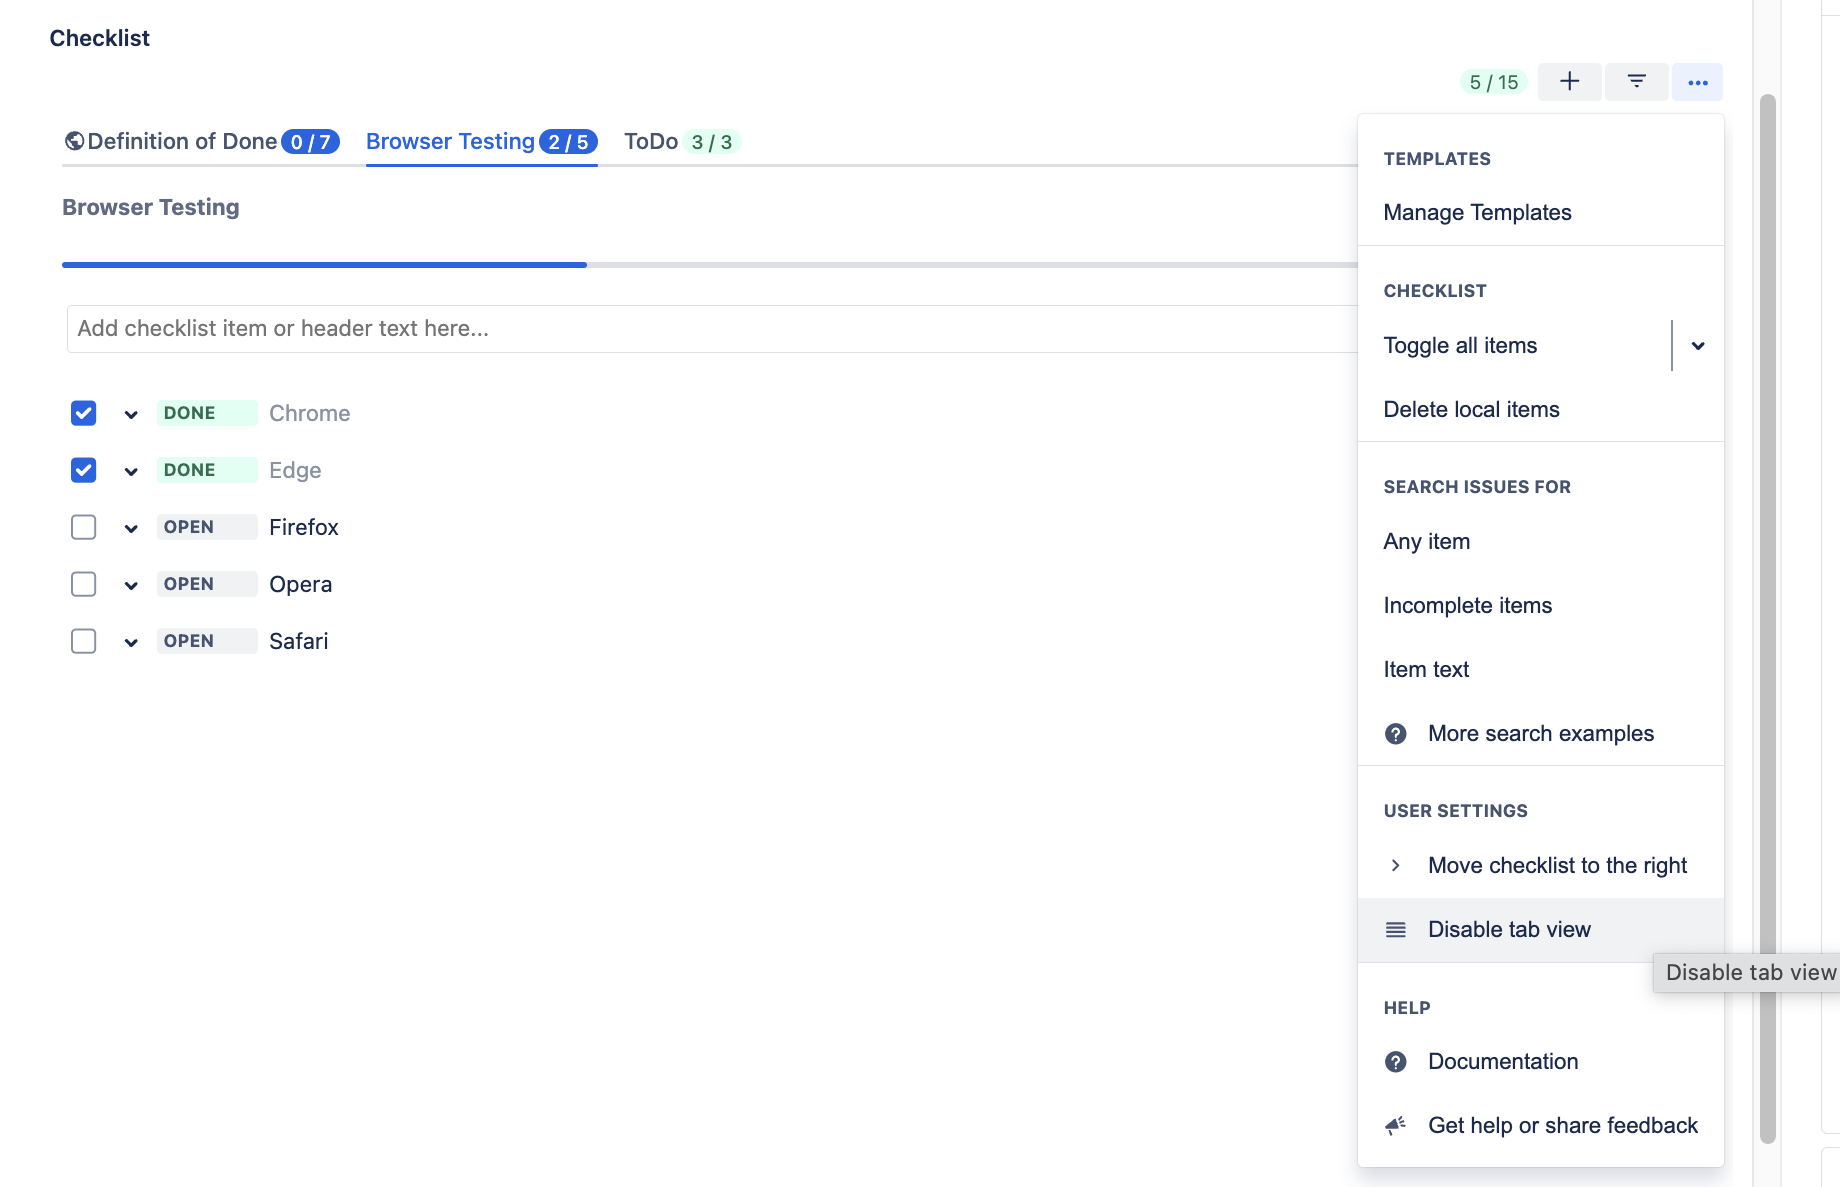Click the lines icon beside Disable tab view

click(x=1395, y=930)
